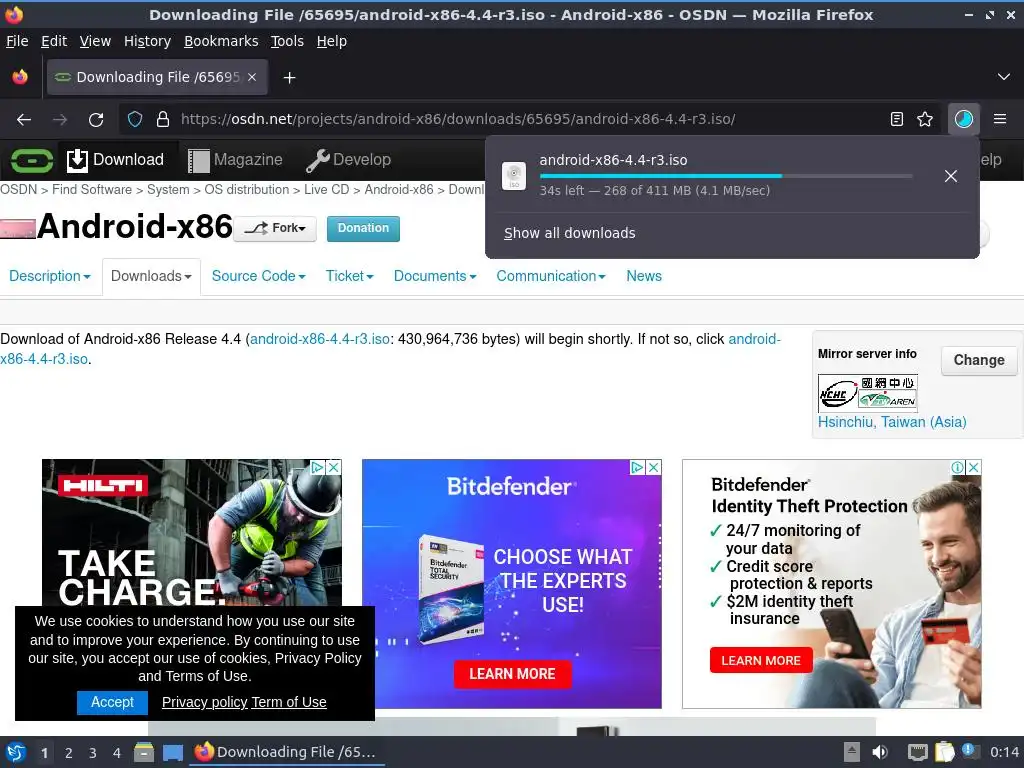Image resolution: width=1024 pixels, height=768 pixels.
Task: Open the OSDN Magazine section
Action: (x=235, y=160)
